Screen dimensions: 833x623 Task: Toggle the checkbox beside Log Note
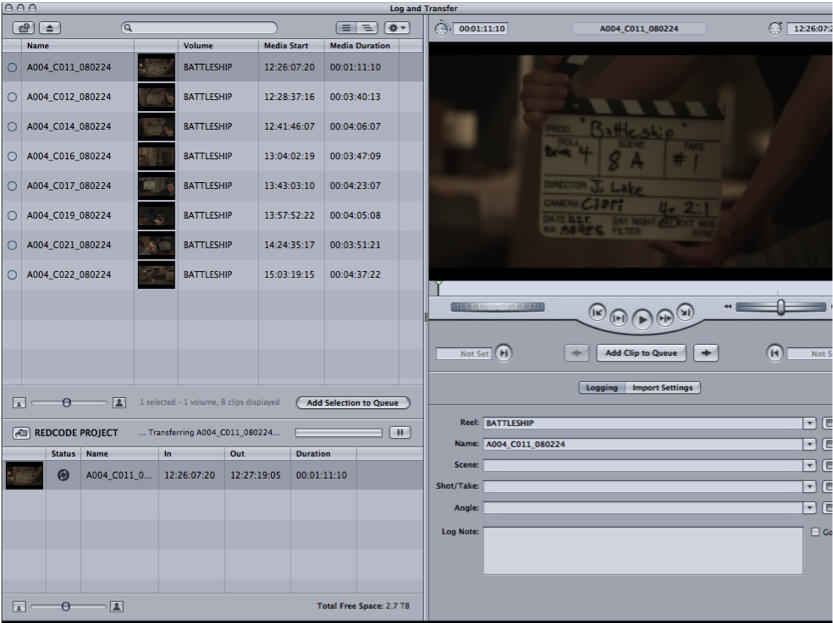click(x=815, y=532)
